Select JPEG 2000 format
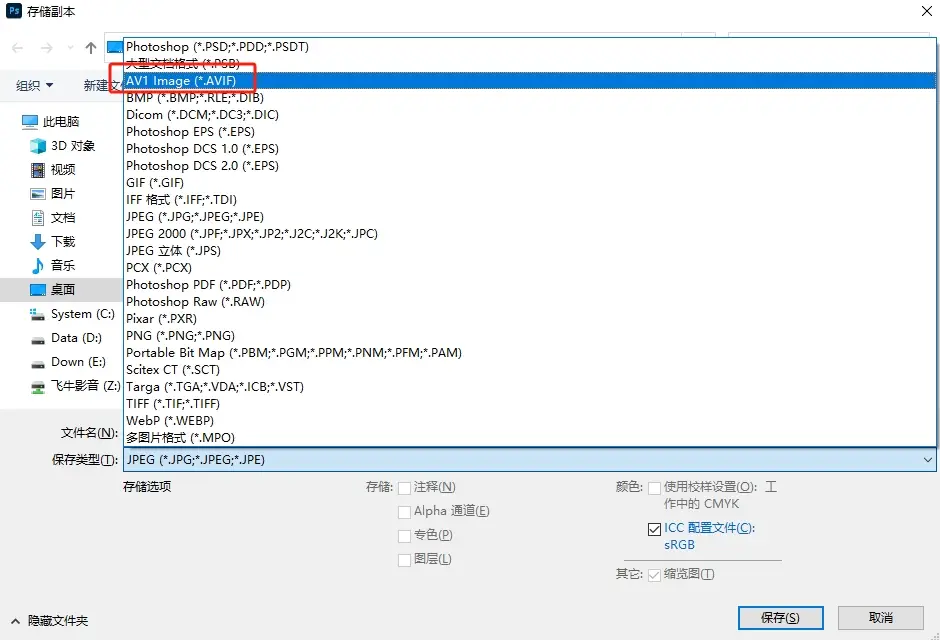 pos(530,234)
